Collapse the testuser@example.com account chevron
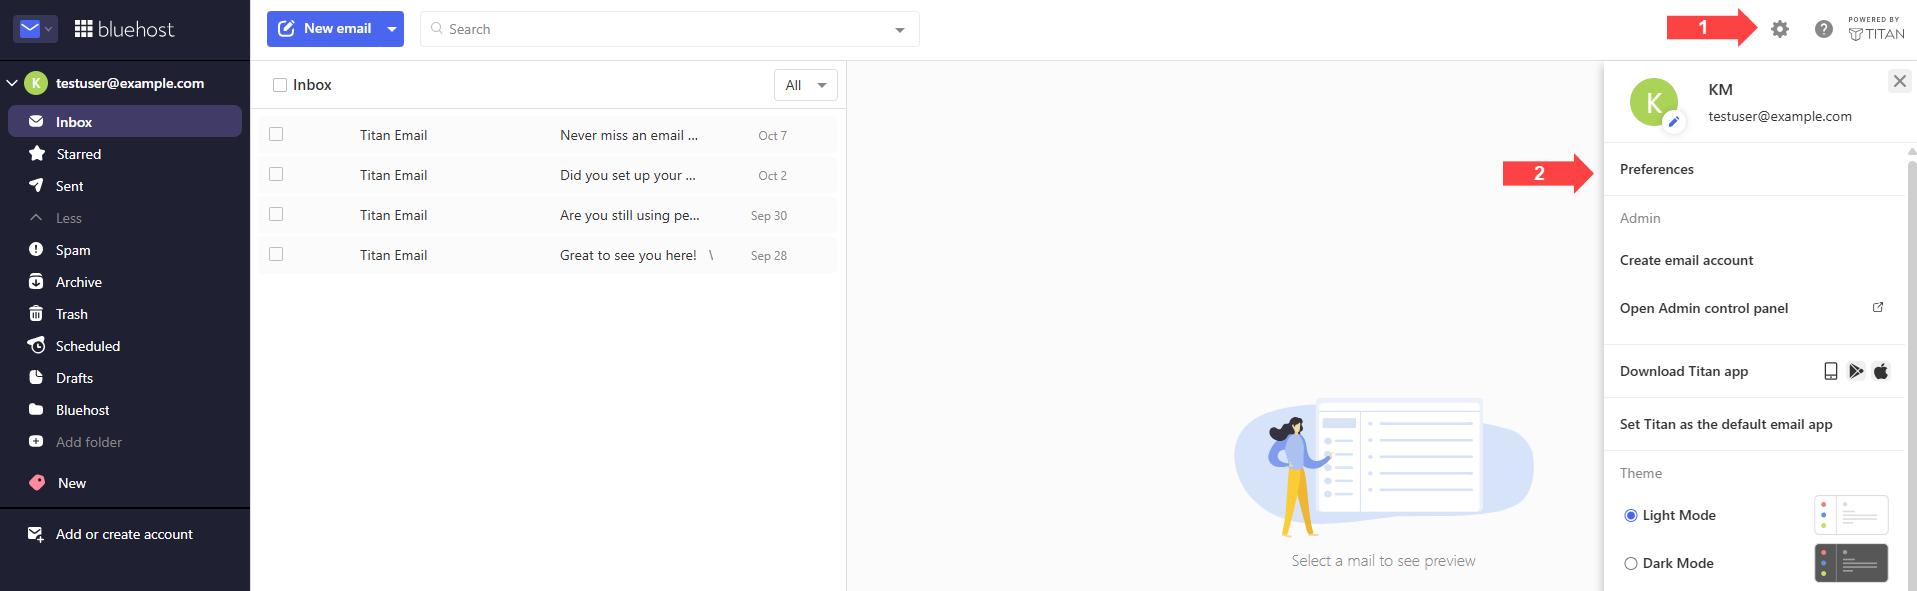The width and height of the screenshot is (1917, 591). (12, 83)
